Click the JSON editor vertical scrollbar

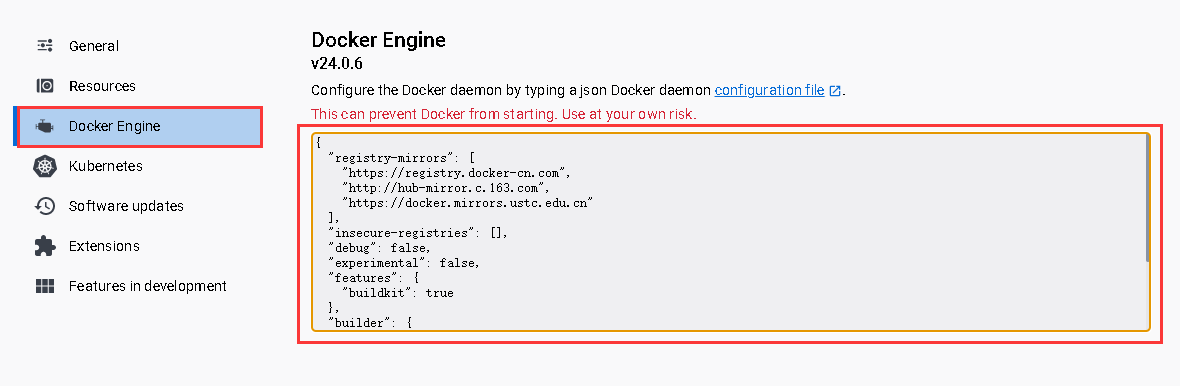tap(1146, 199)
